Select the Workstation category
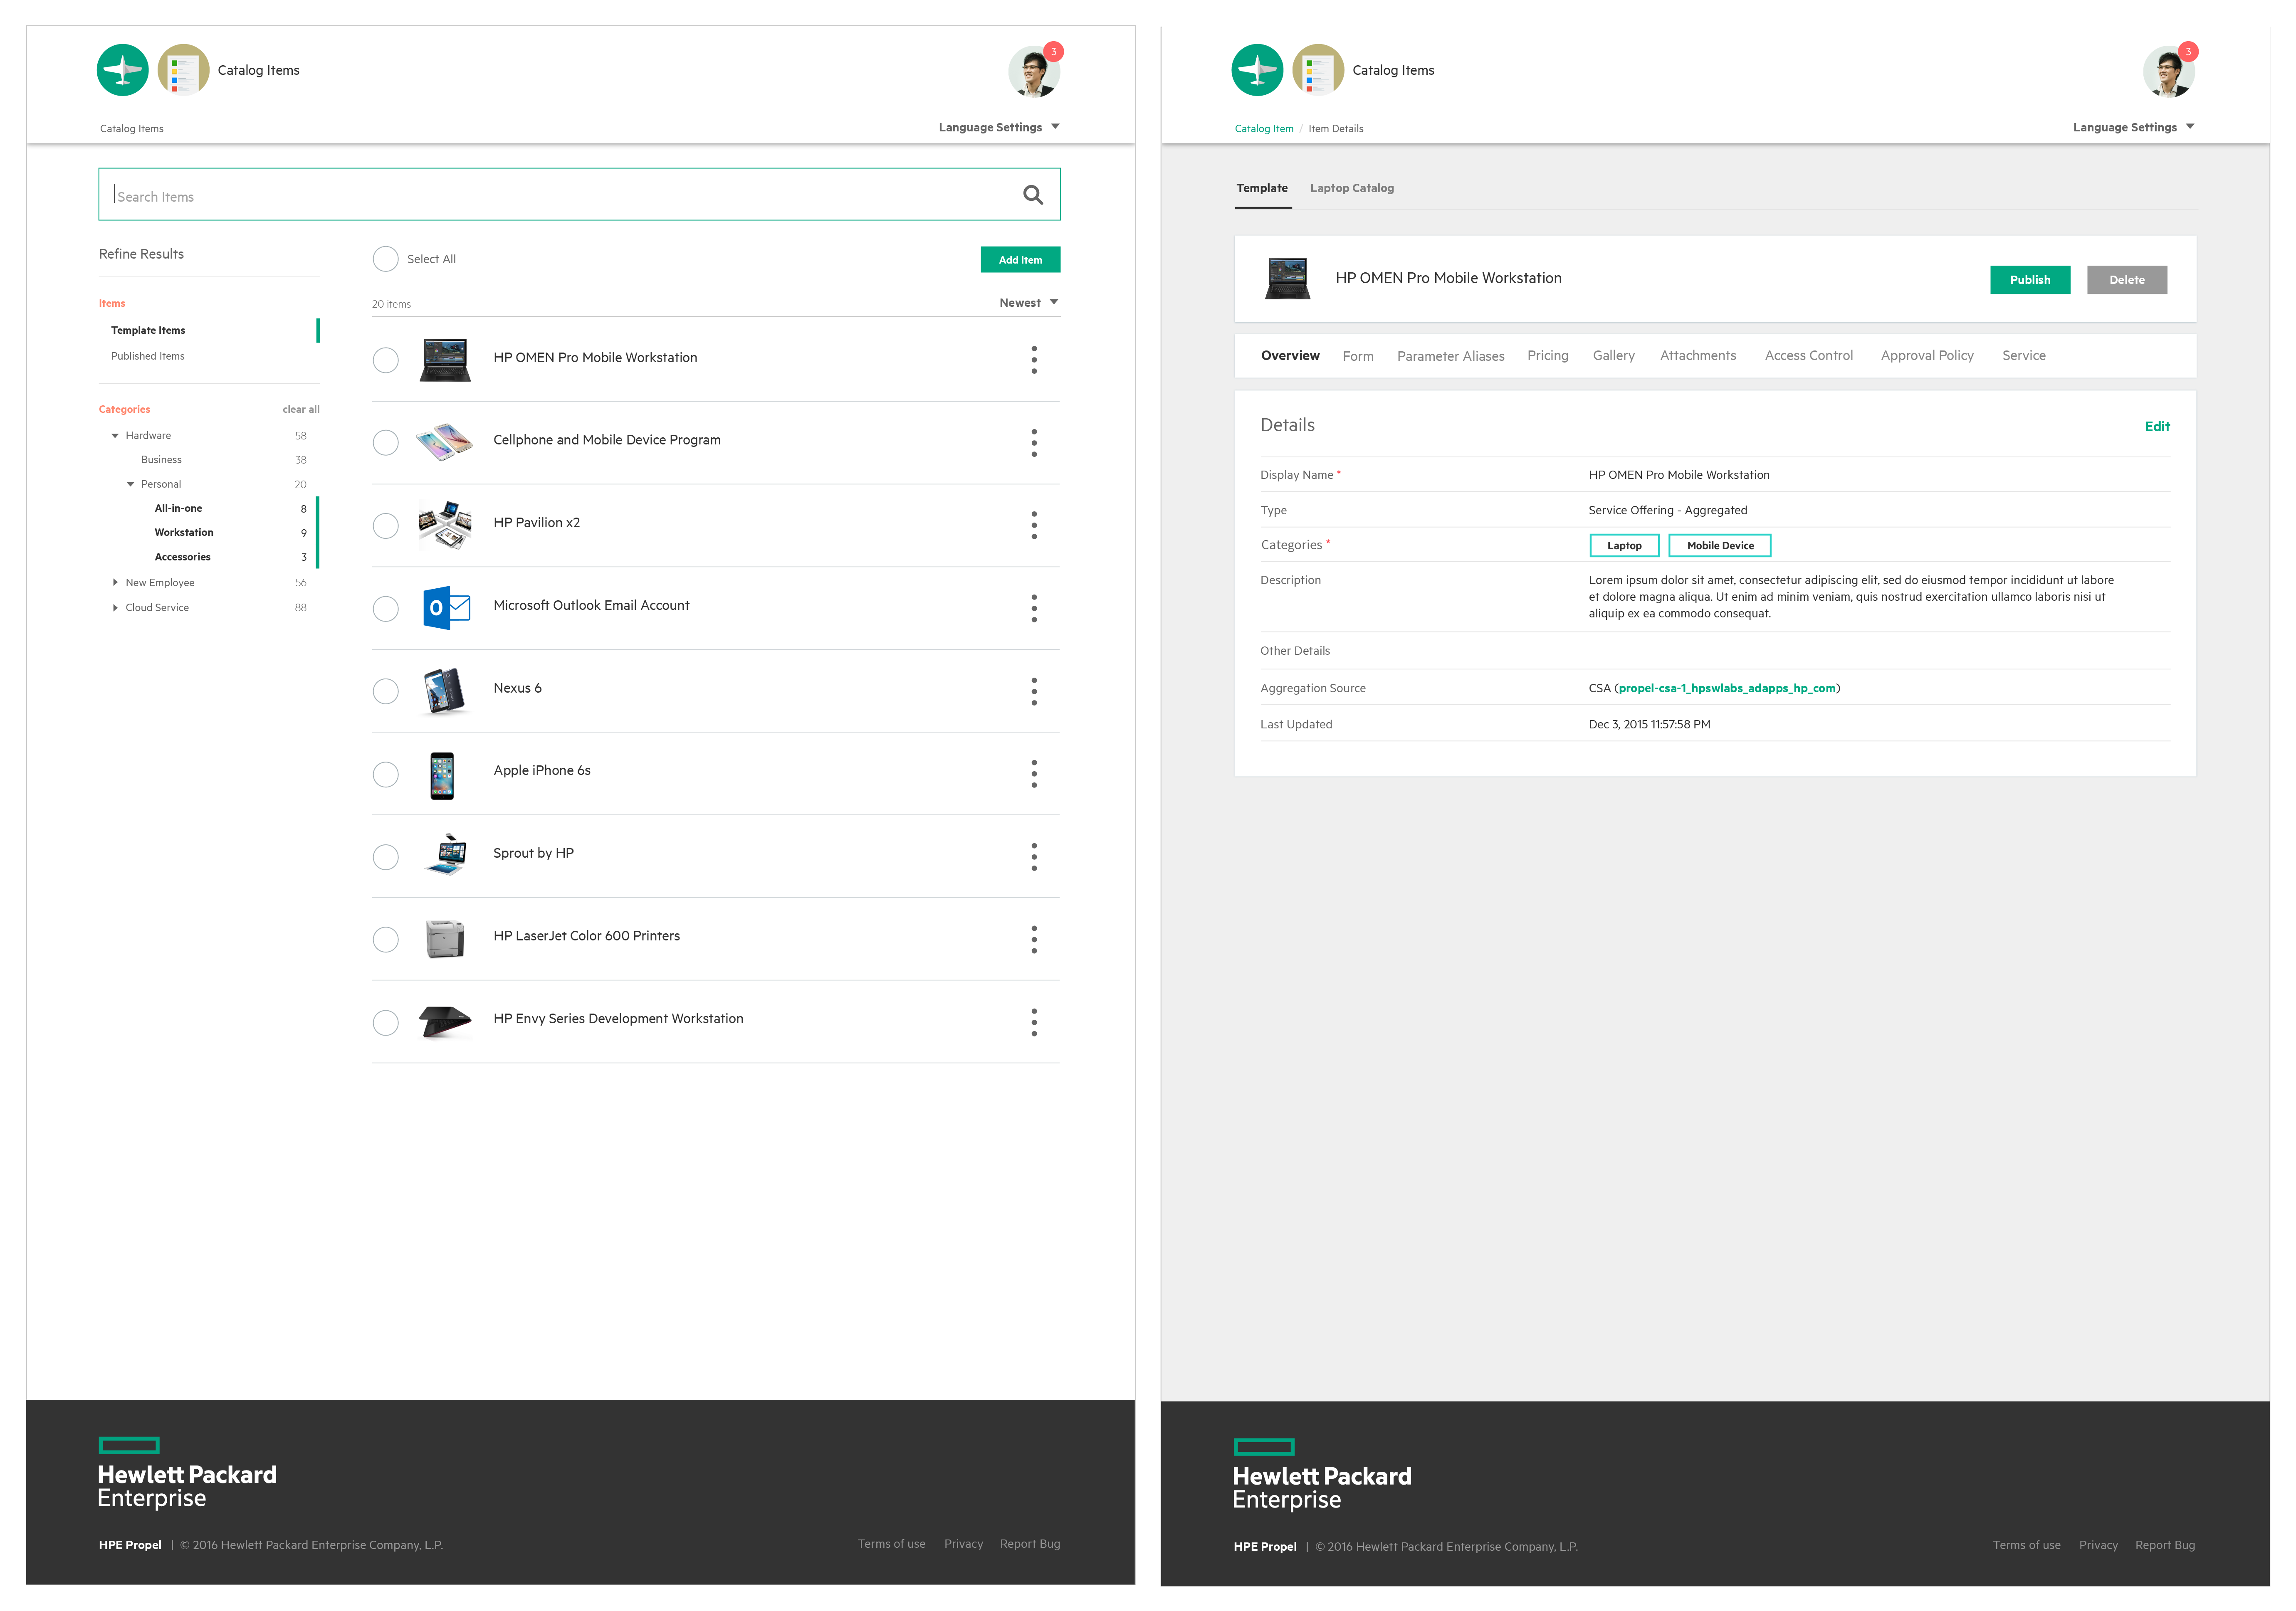The image size is (2296, 1611). 184,533
